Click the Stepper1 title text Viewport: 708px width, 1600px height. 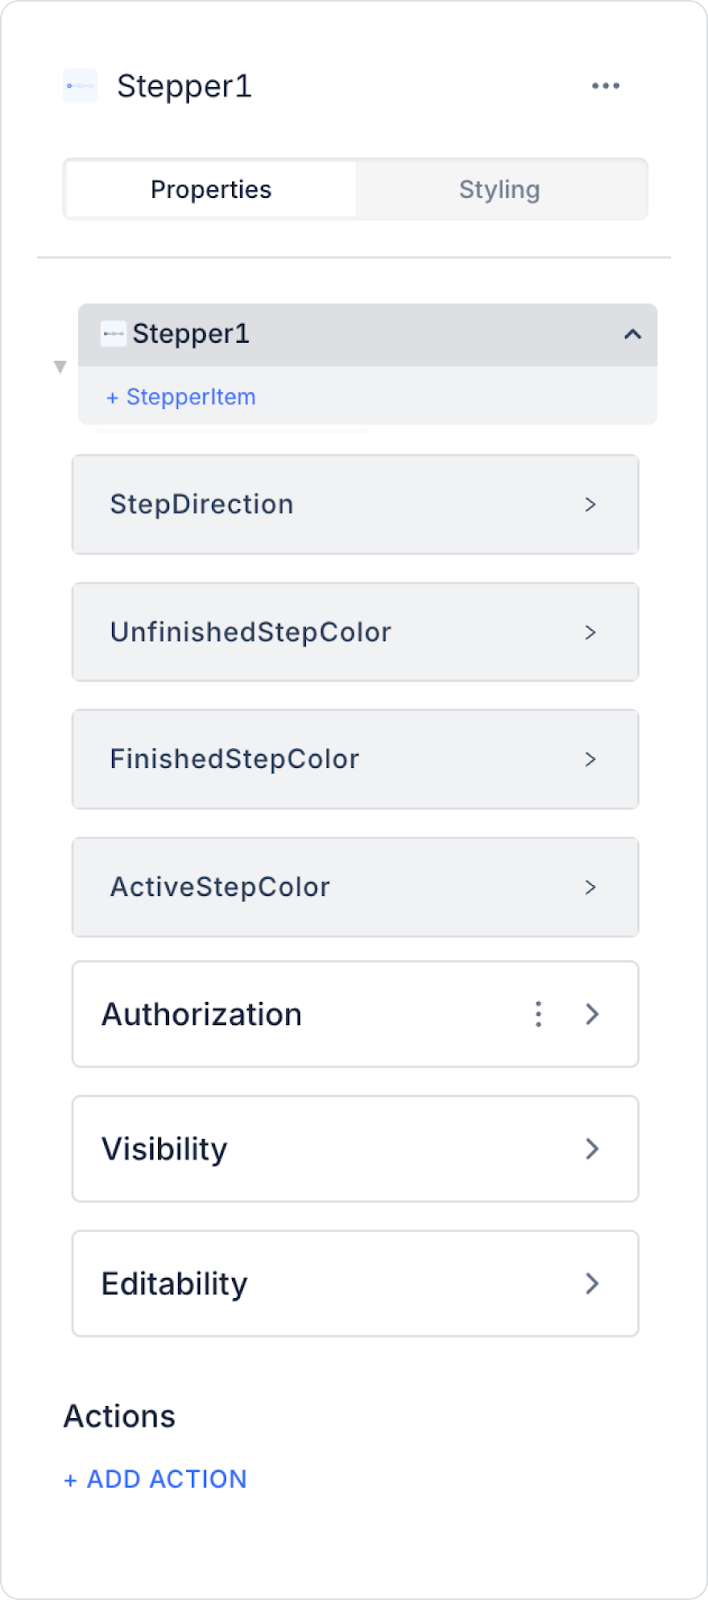pyautogui.click(x=185, y=86)
